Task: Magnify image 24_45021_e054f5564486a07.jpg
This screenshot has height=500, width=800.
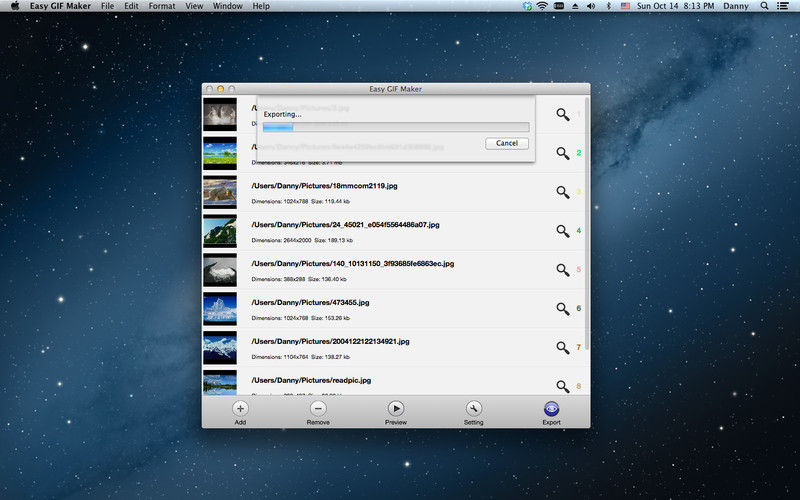Action: pyautogui.click(x=563, y=231)
